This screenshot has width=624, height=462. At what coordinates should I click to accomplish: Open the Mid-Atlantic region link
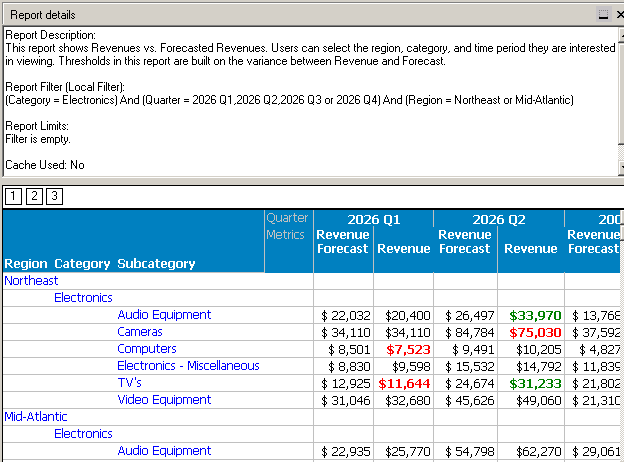[37, 416]
